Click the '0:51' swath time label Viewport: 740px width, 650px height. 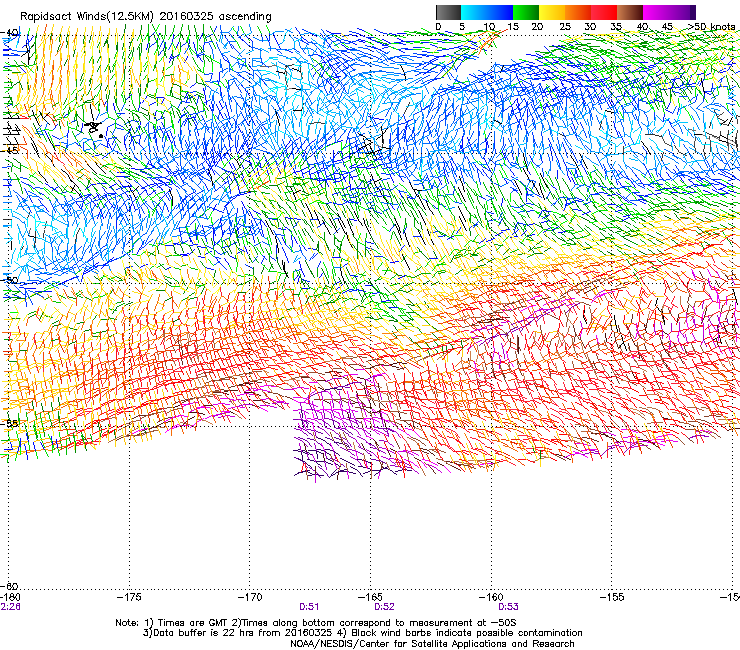click(309, 607)
